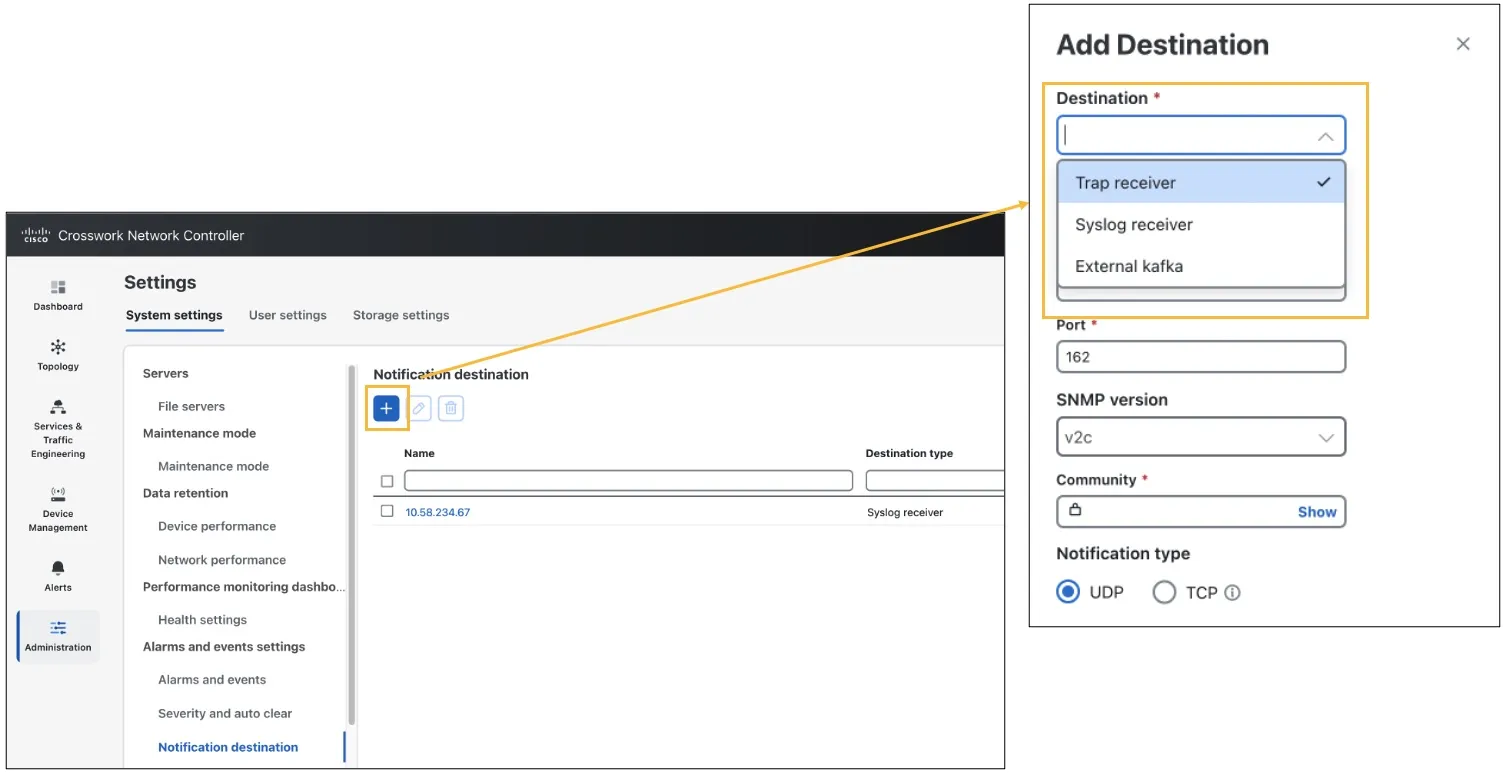The width and height of the screenshot is (1503, 773).
Task: Click the settings sidebar scrollbar
Action: pyautogui.click(x=351, y=545)
